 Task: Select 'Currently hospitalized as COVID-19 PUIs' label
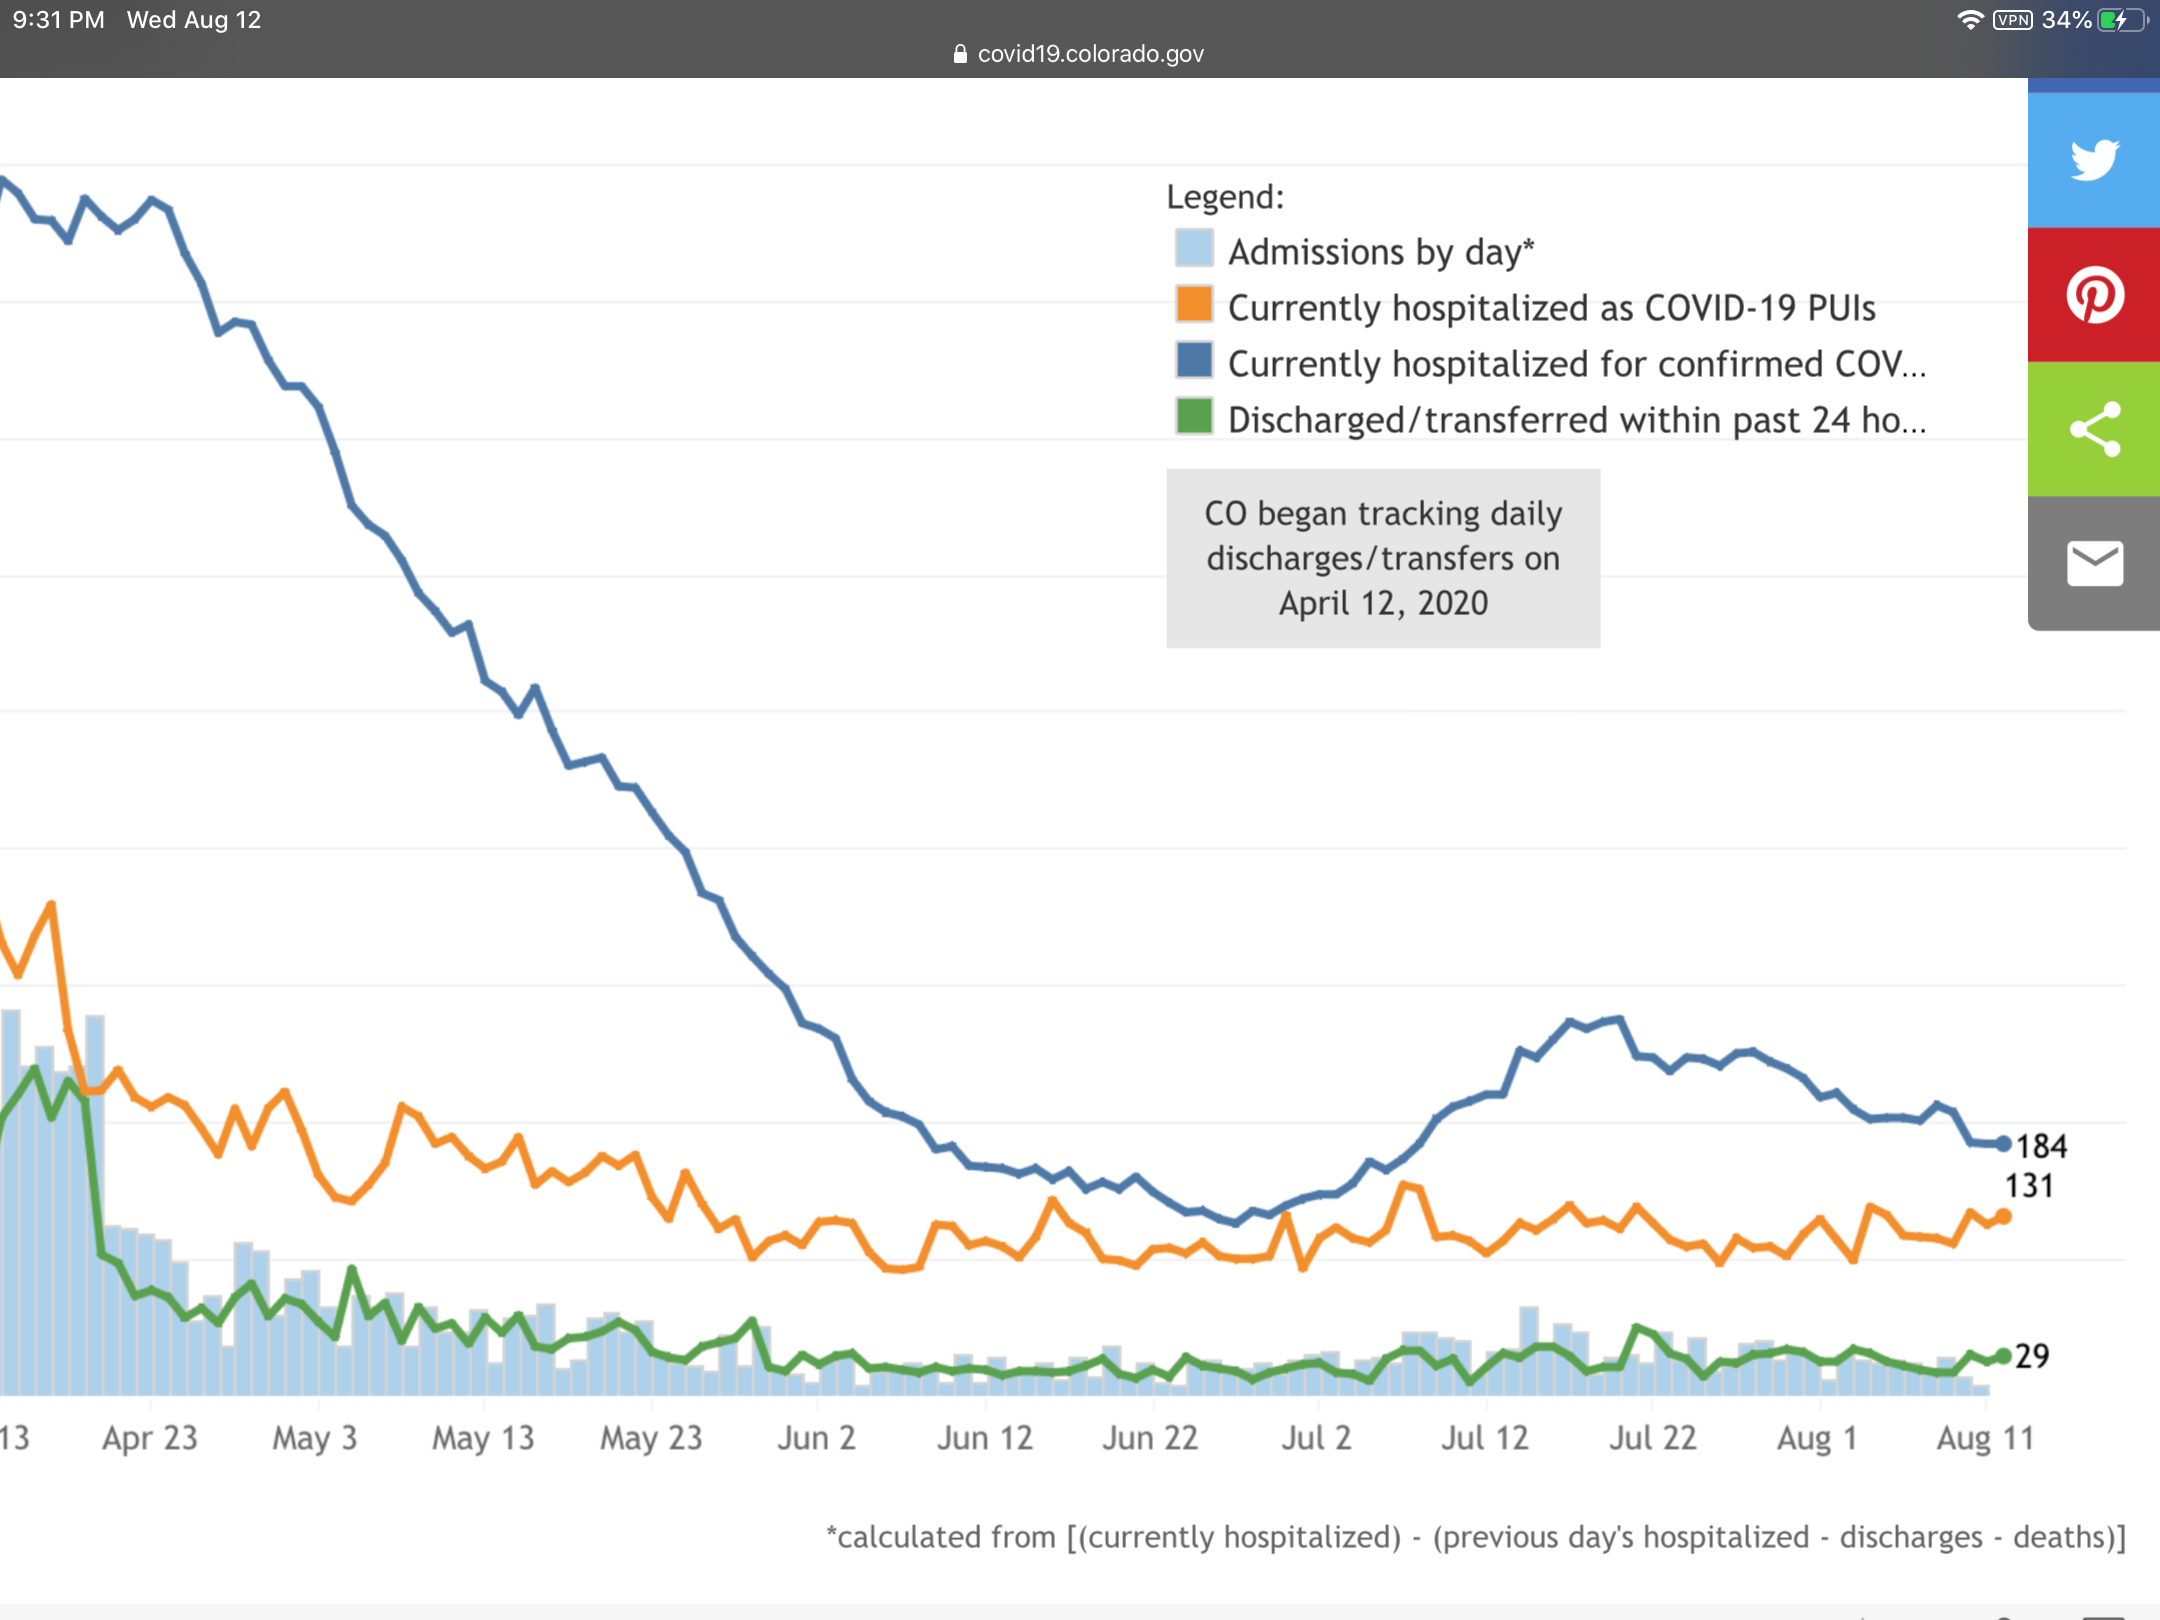(1552, 308)
